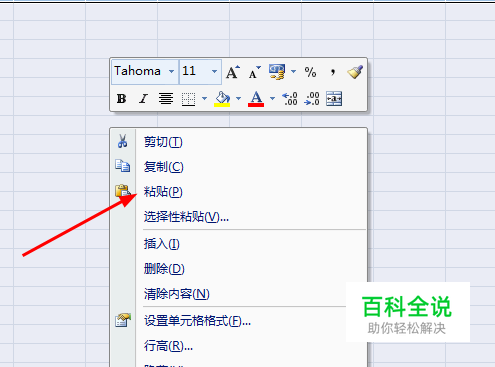Expand font color dropdown arrow
Viewport: 495px width, 367px height.
pyautogui.click(x=272, y=99)
